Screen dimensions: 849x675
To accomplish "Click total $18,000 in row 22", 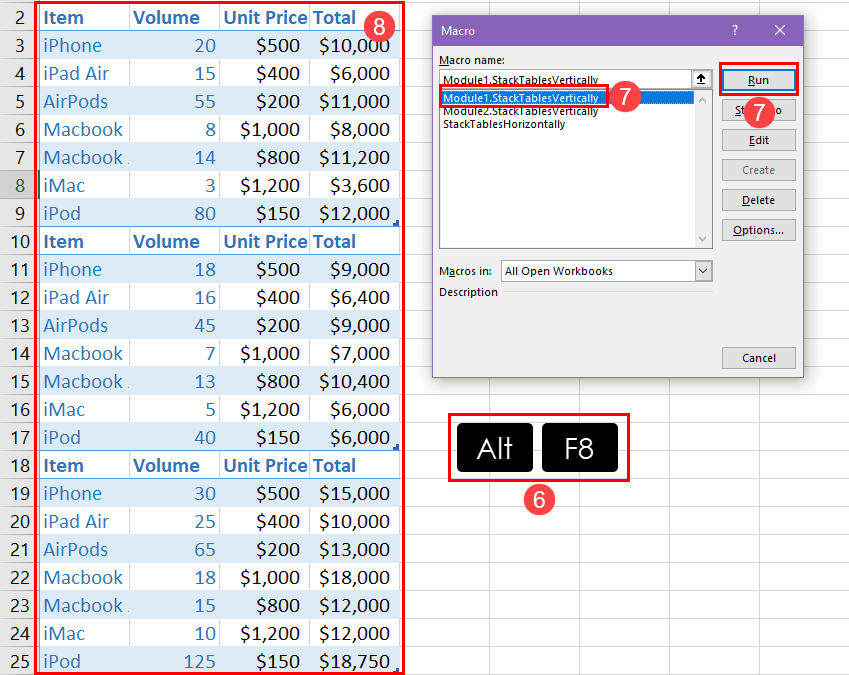I will pos(355,578).
